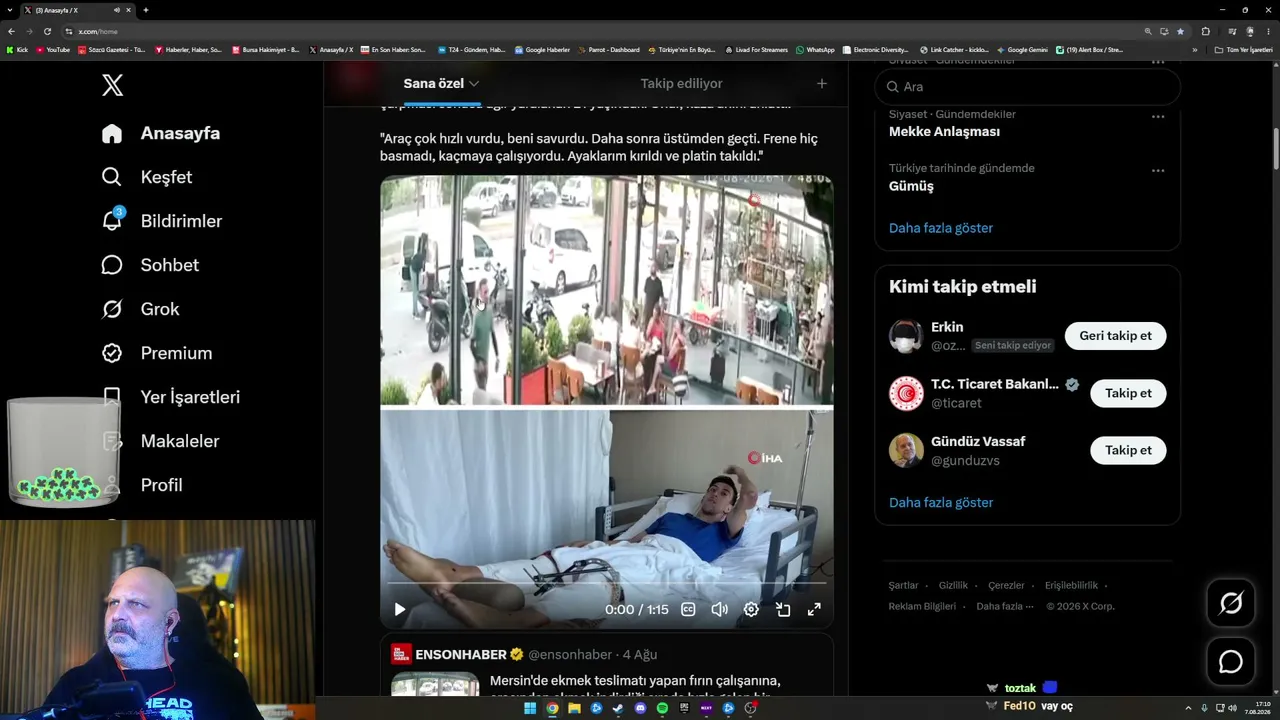1280x720 pixels.
Task: Open Gündüz Vassaf's profile avatar
Action: point(906,450)
